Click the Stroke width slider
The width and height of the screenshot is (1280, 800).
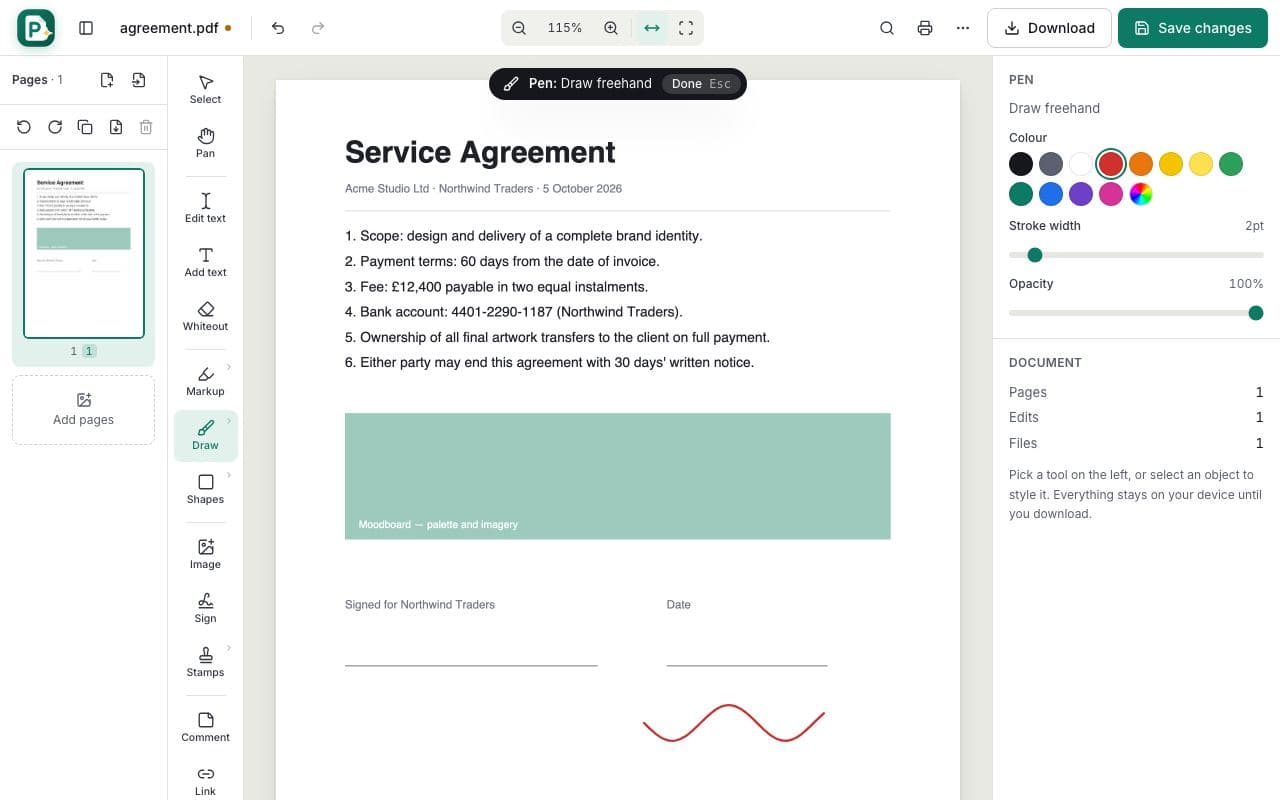click(1136, 255)
